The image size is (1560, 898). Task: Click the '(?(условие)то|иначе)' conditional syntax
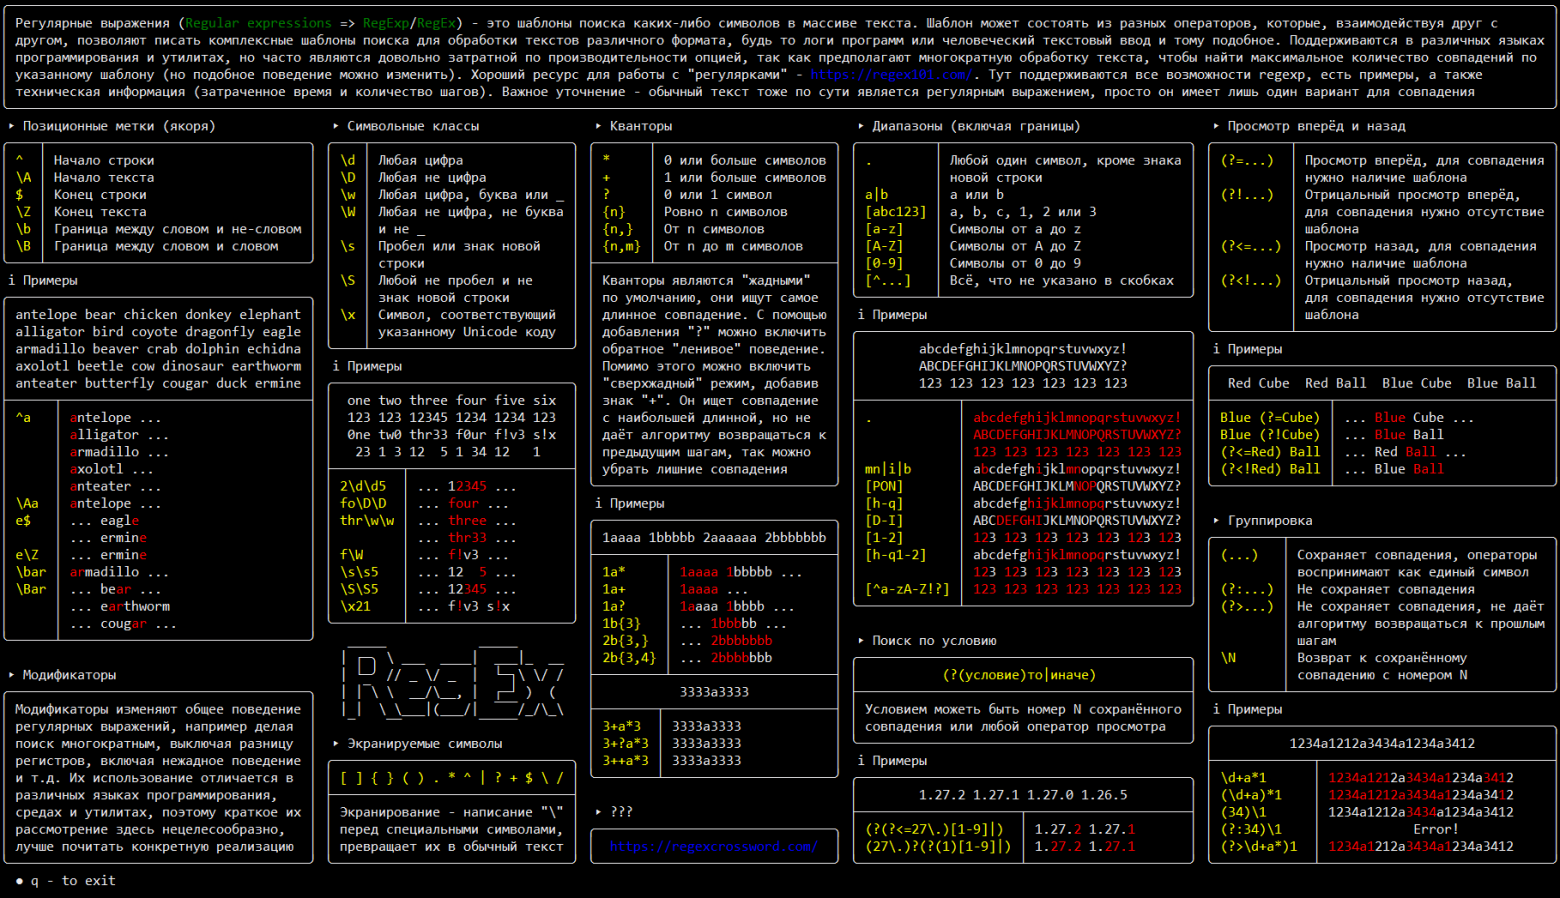click(x=1019, y=675)
